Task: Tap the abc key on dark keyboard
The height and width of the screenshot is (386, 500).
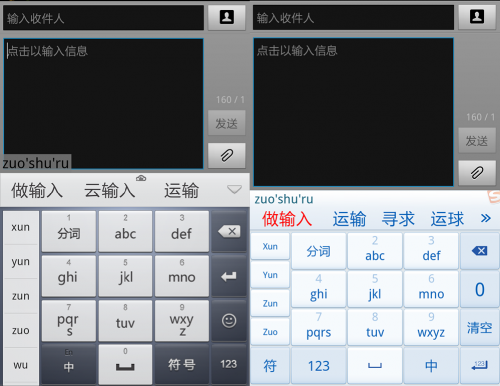Action: pos(125,231)
